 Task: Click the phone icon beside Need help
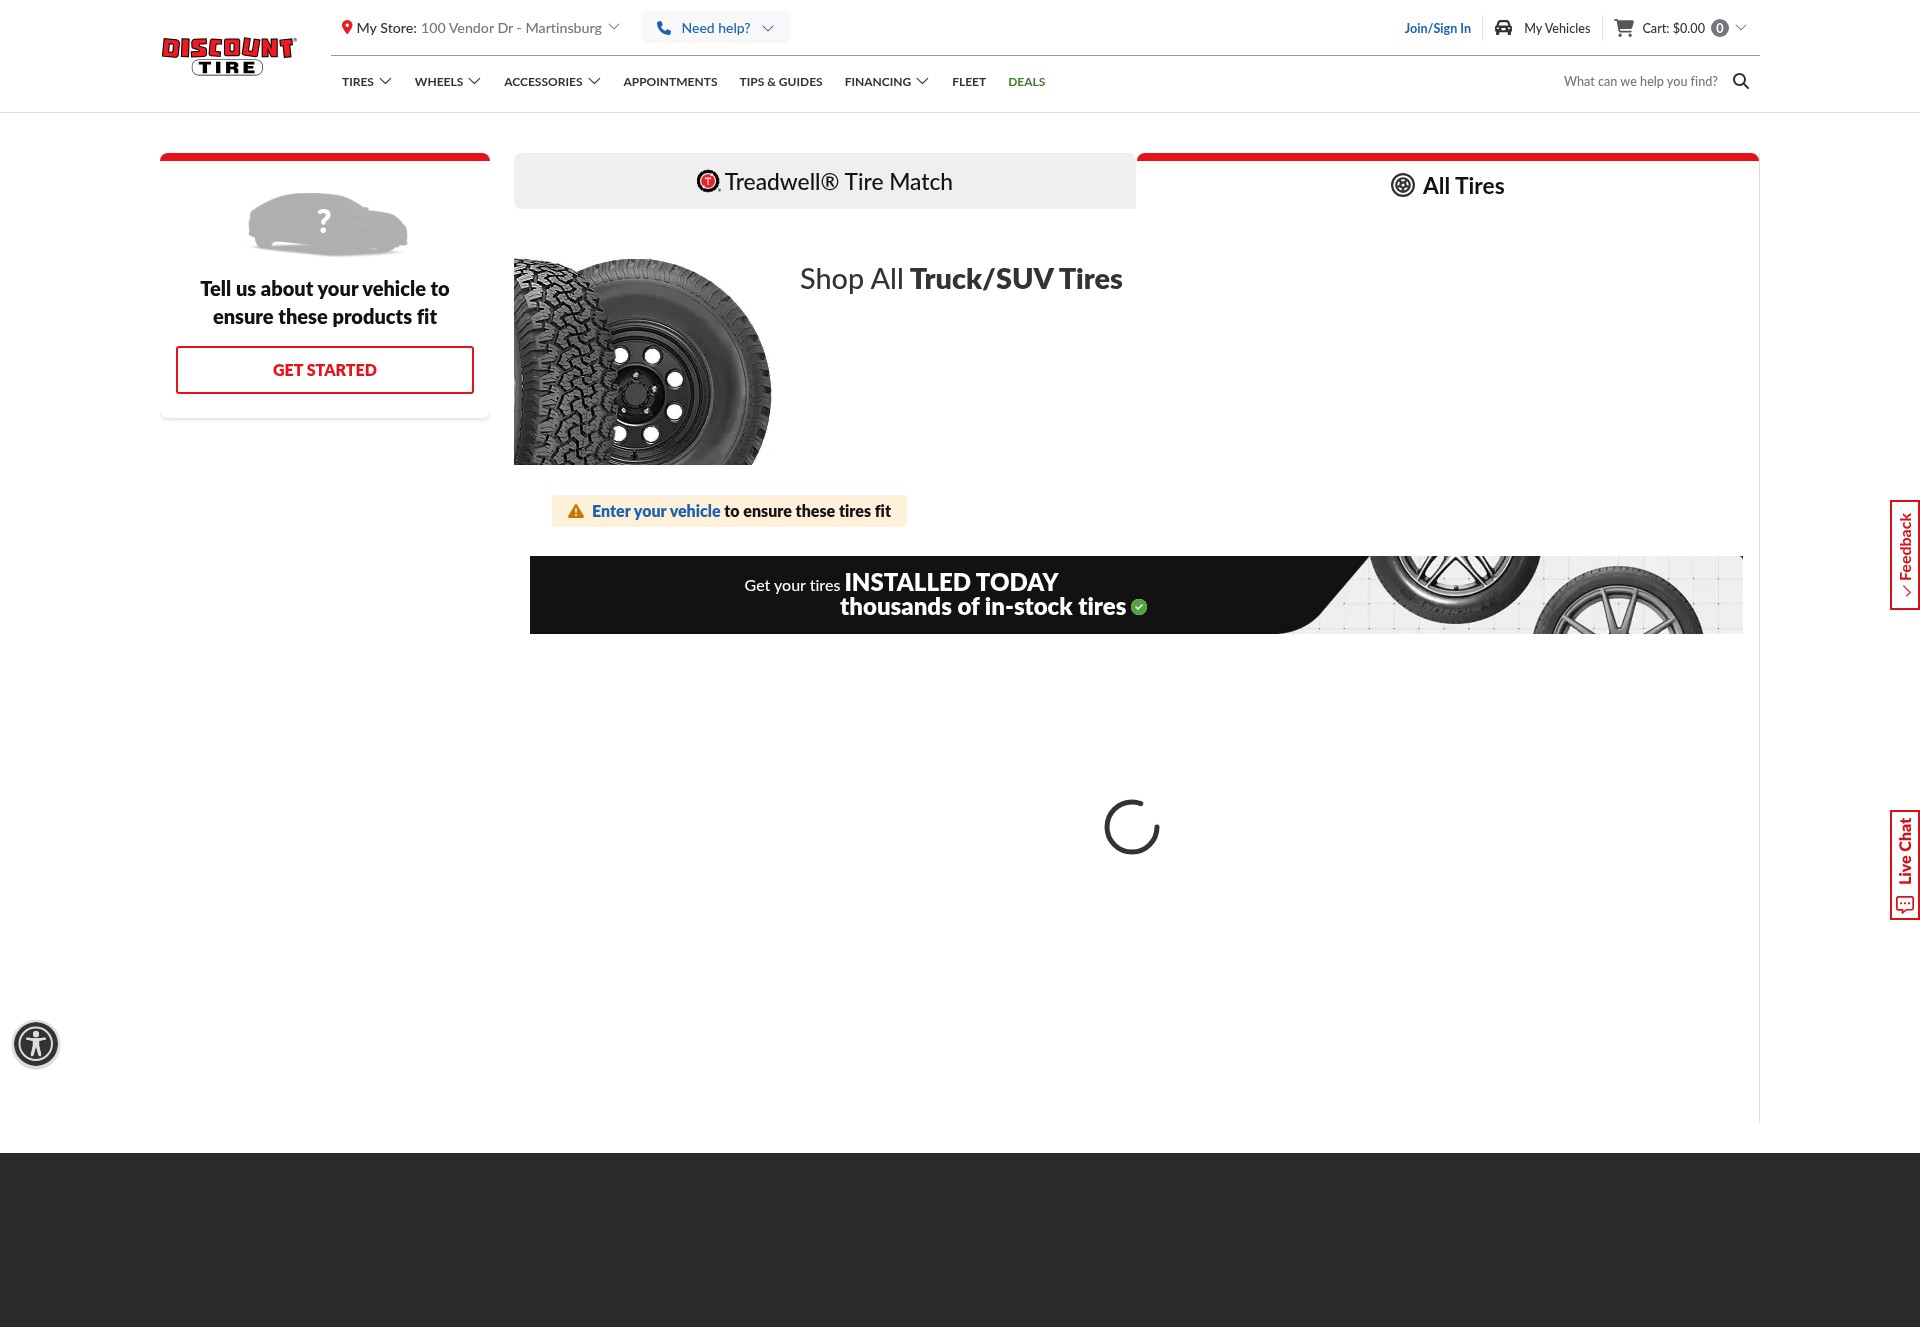point(664,28)
